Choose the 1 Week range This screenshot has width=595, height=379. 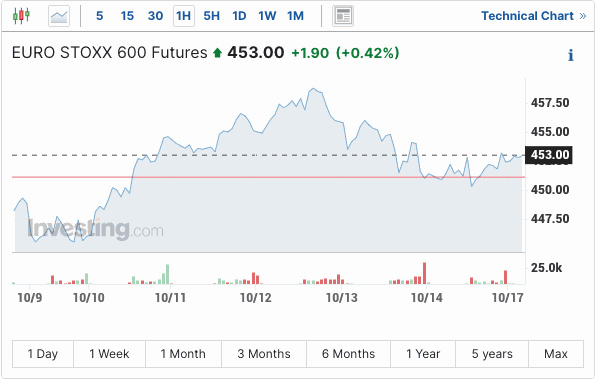(x=109, y=354)
